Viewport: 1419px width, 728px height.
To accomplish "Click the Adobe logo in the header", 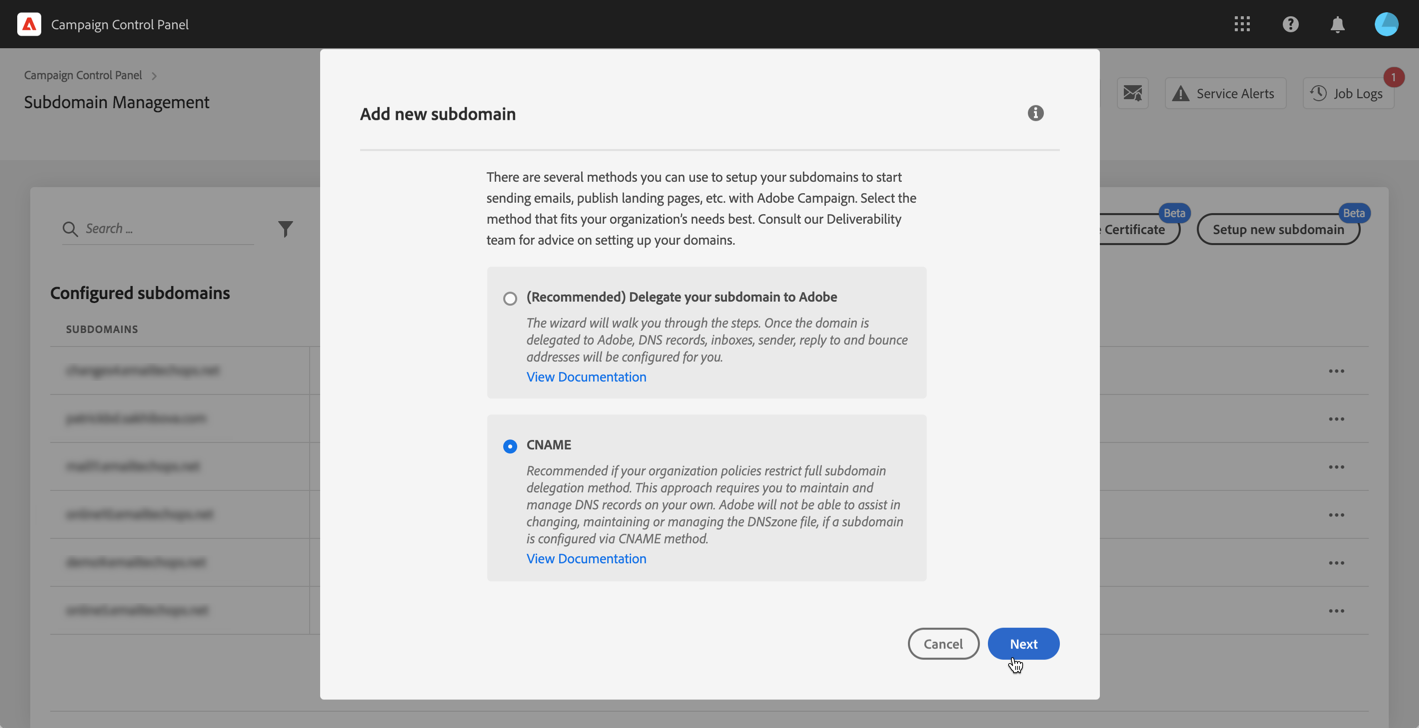I will pyautogui.click(x=29, y=24).
